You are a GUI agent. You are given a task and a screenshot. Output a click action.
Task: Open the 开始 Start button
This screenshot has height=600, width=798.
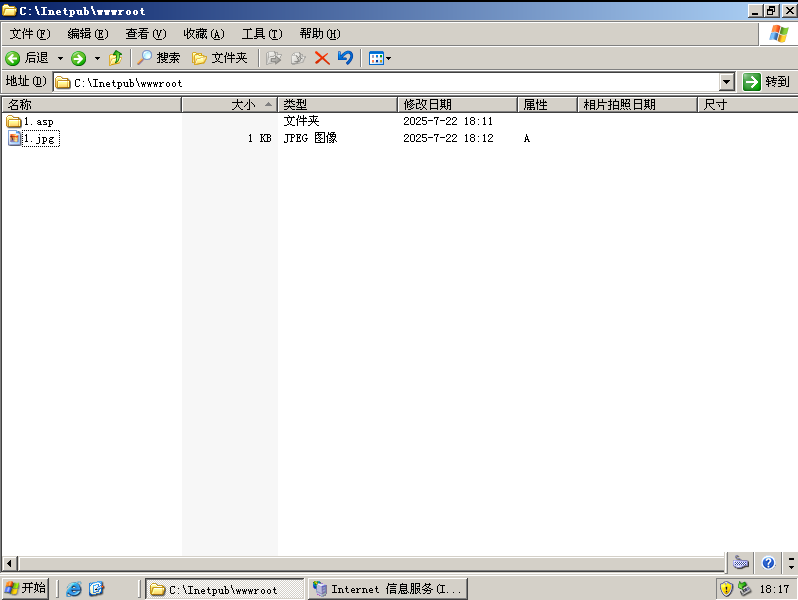[x=25, y=588]
